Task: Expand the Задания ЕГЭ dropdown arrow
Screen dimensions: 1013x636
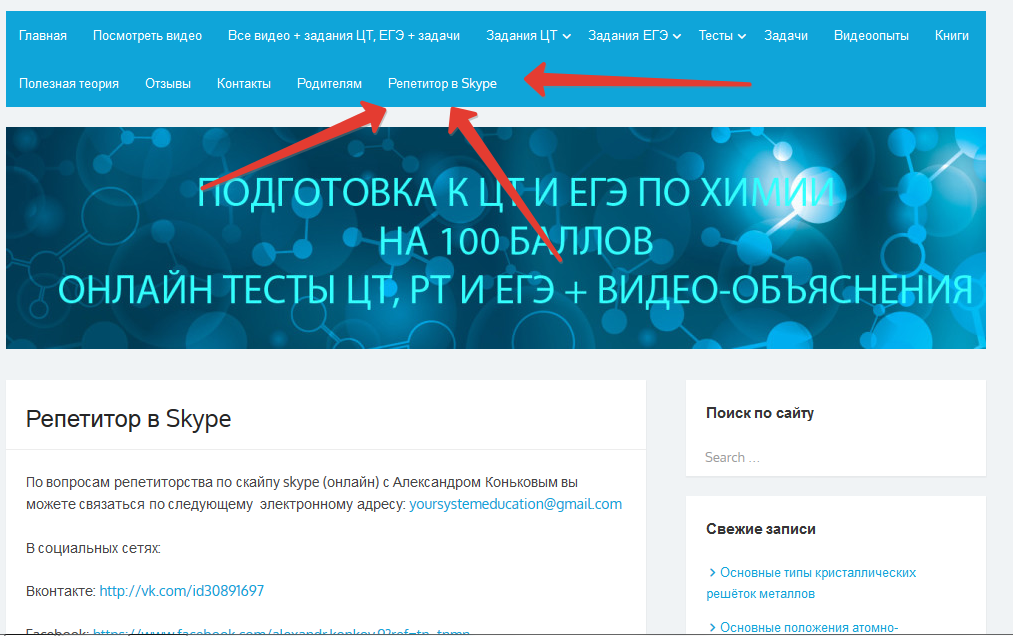Action: [x=677, y=36]
